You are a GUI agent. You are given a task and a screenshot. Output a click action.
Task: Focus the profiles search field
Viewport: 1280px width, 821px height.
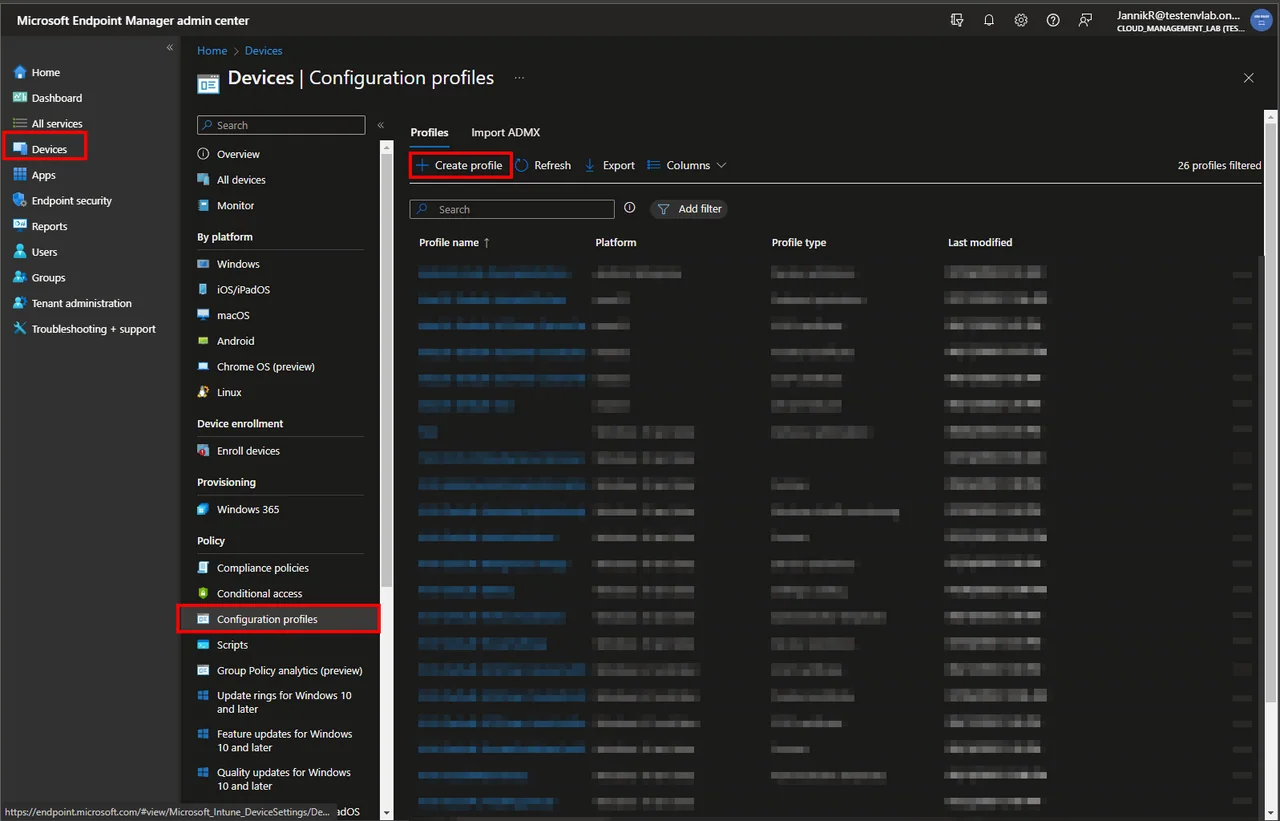512,209
